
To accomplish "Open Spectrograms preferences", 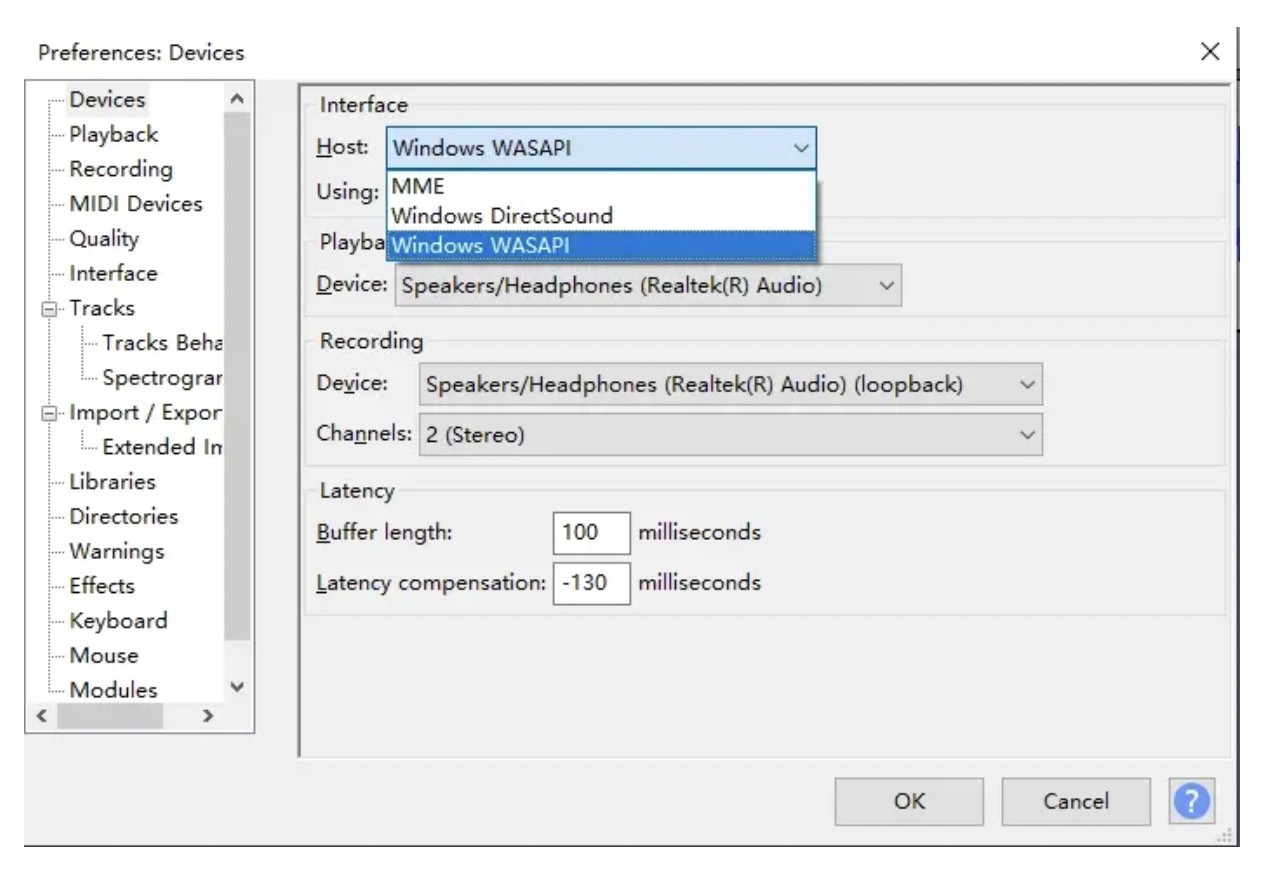I will pyautogui.click(x=161, y=378).
